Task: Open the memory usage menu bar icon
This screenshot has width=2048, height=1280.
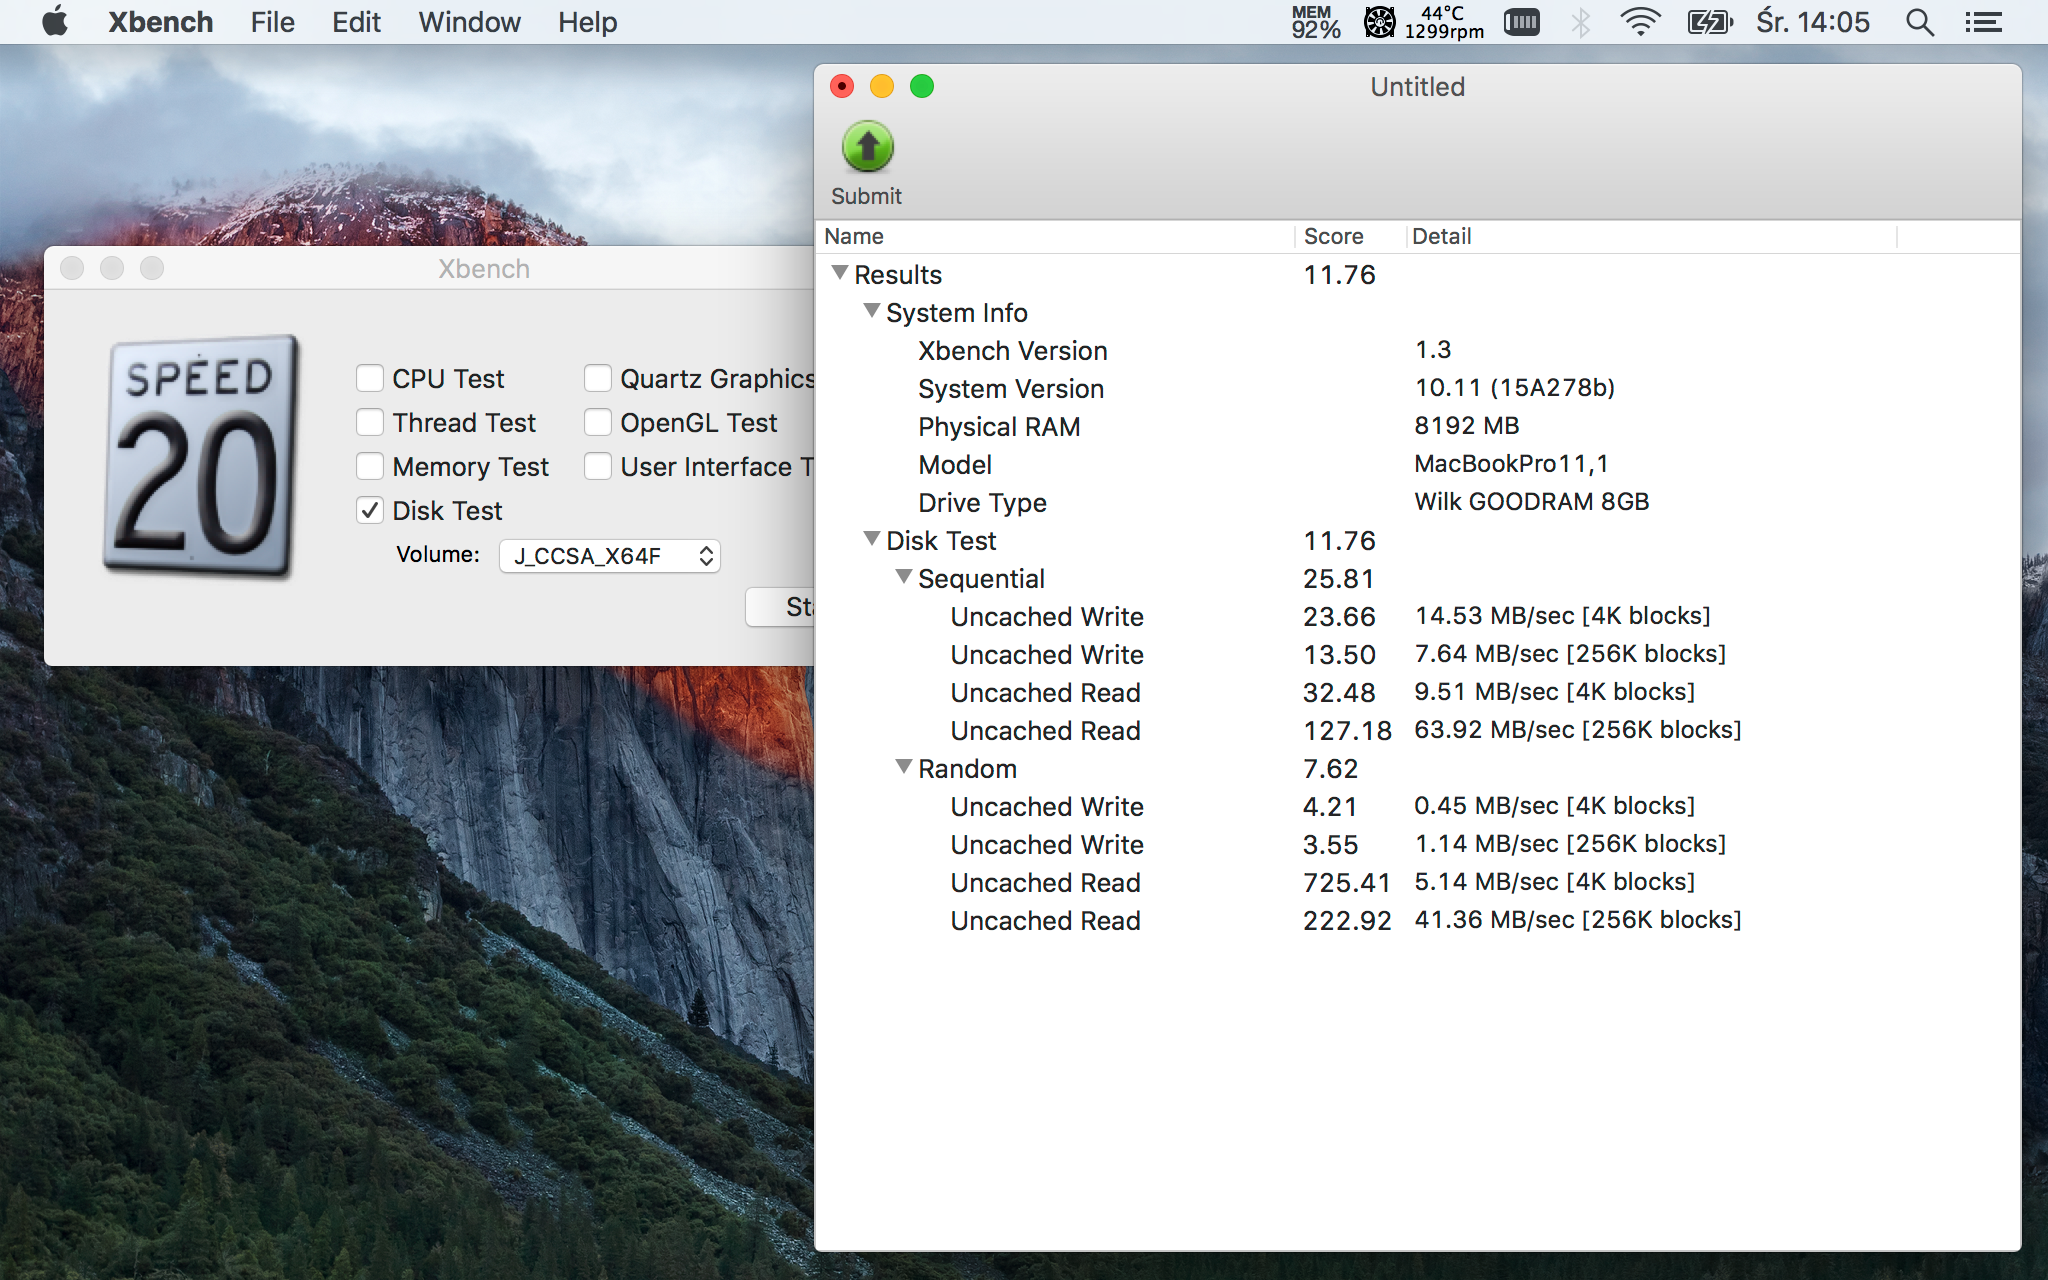Action: point(1315,22)
